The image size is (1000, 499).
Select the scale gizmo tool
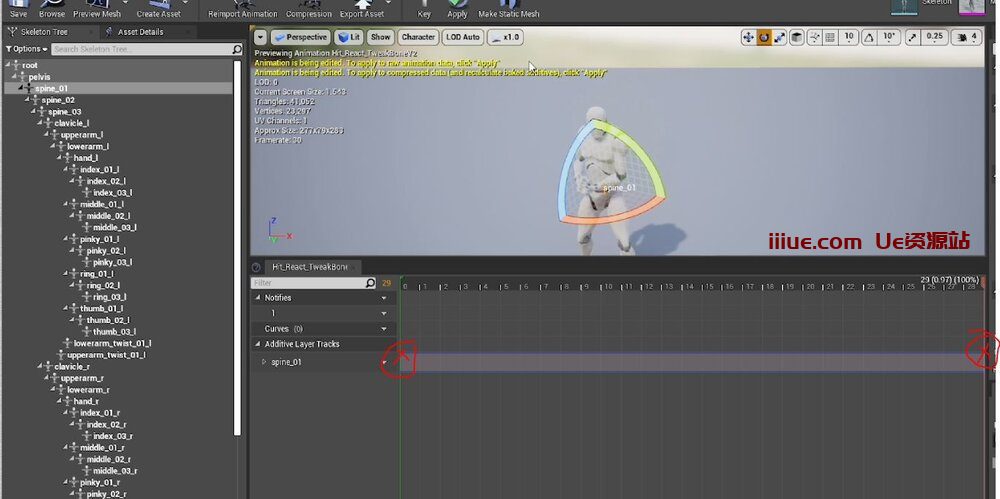(780, 37)
